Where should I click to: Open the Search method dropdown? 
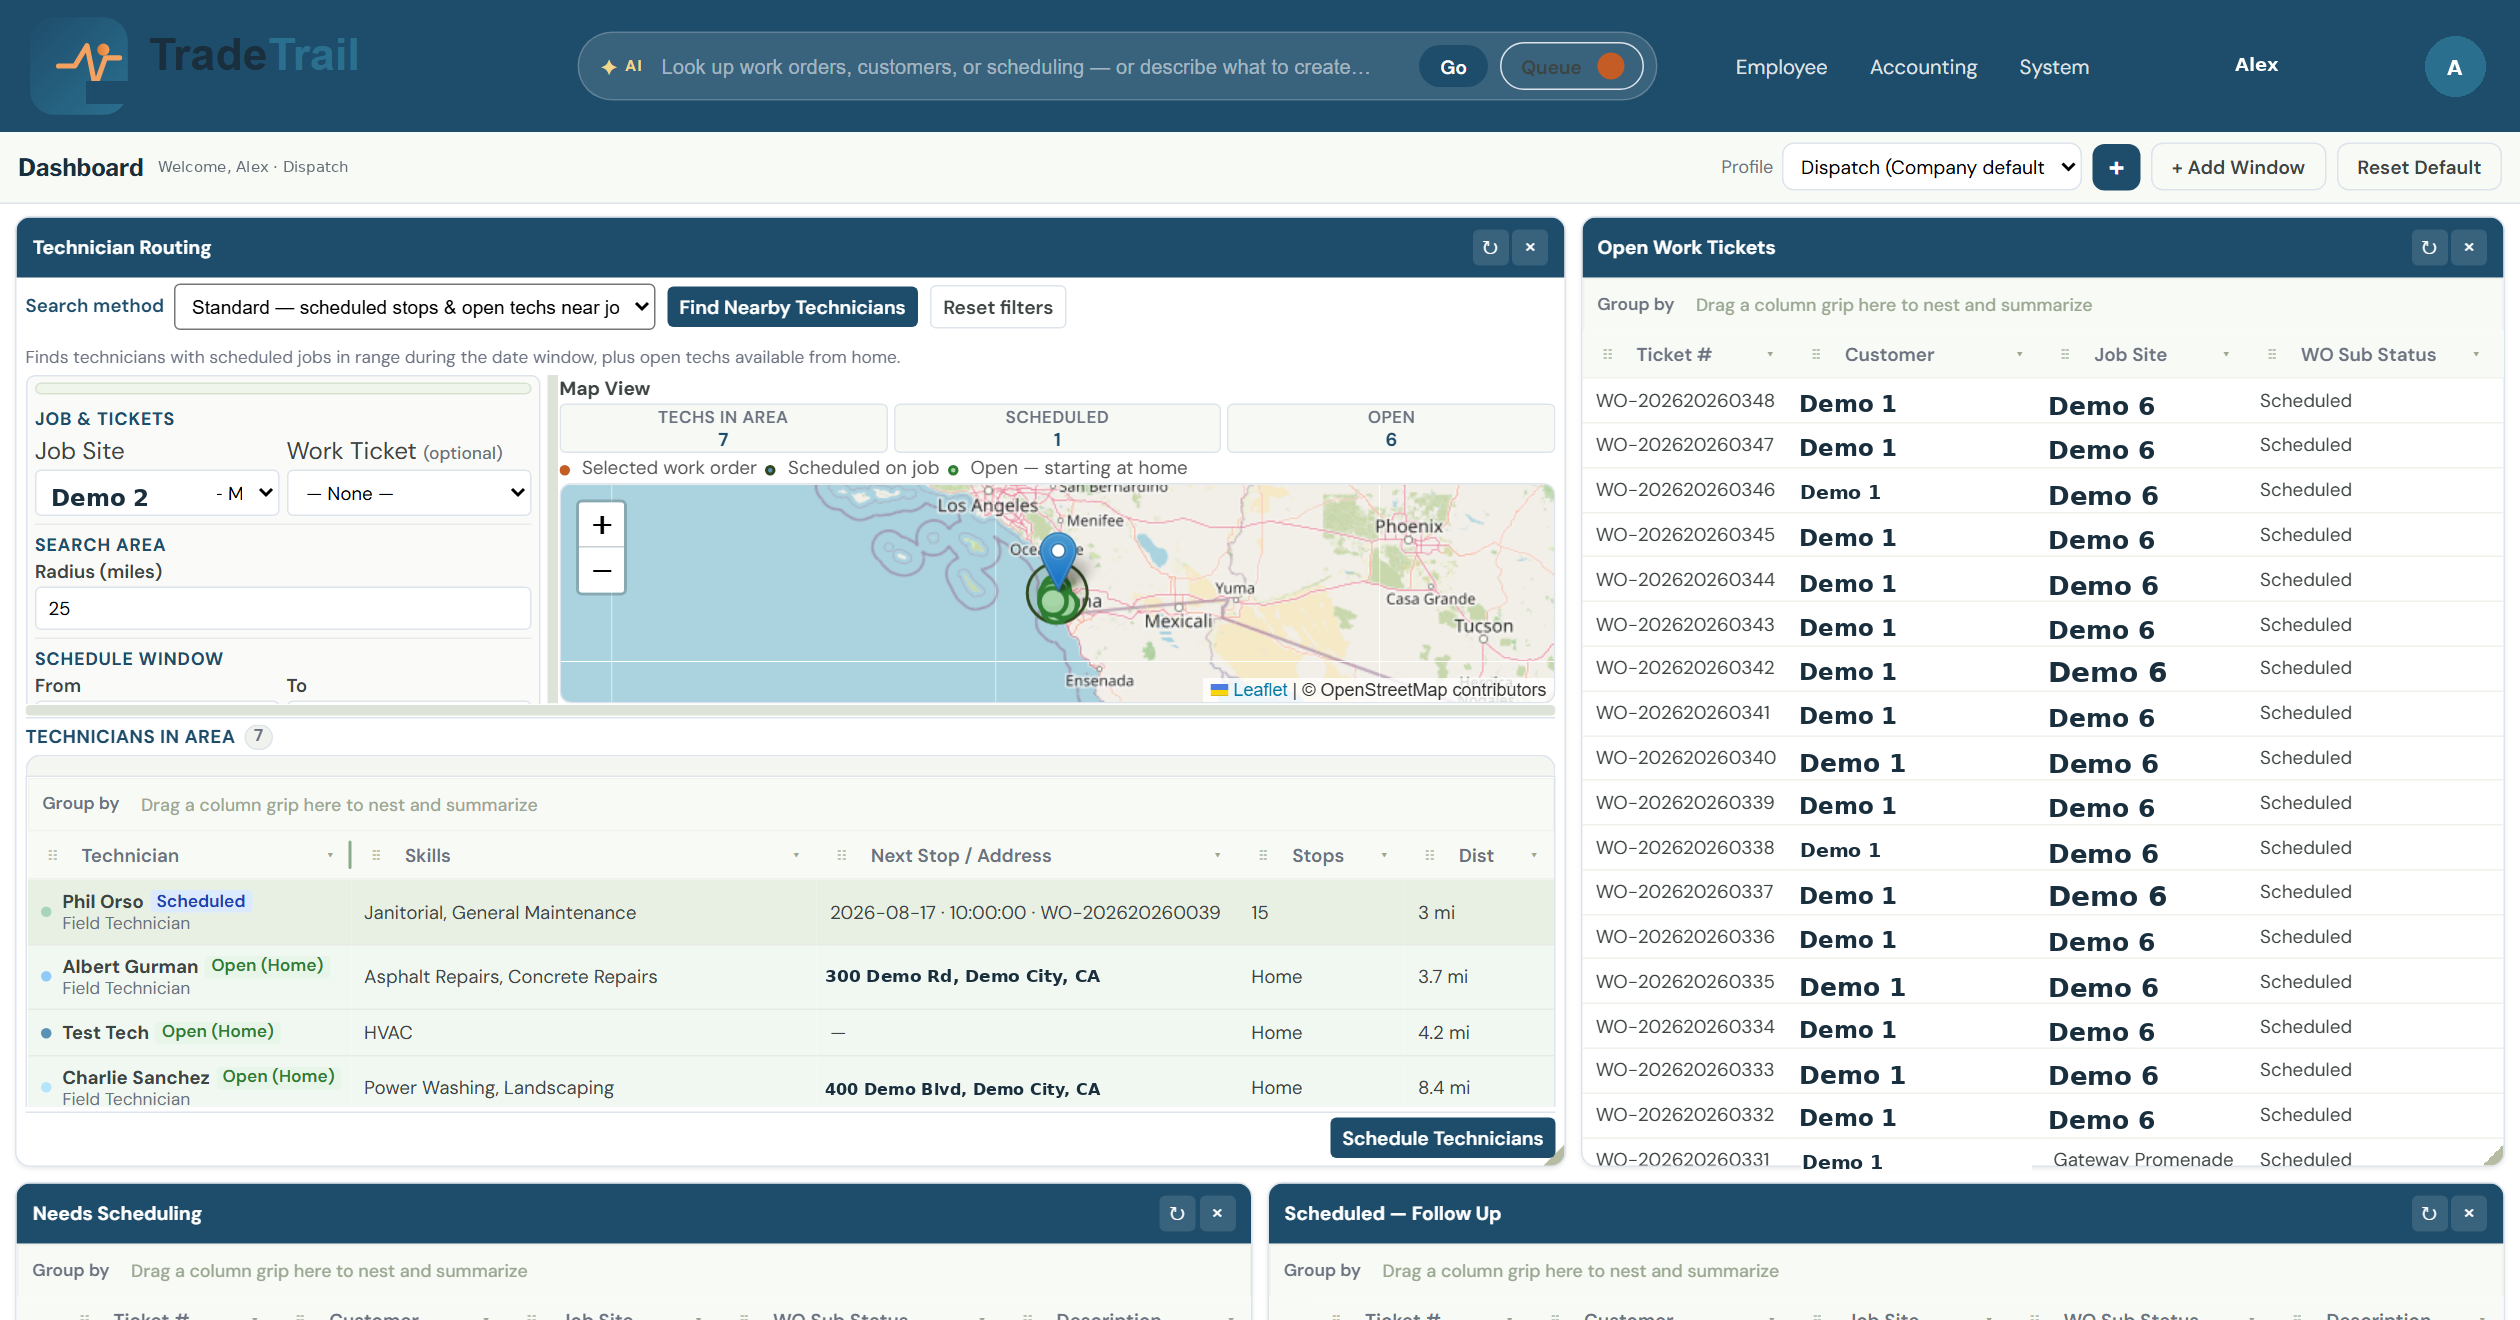click(x=415, y=307)
